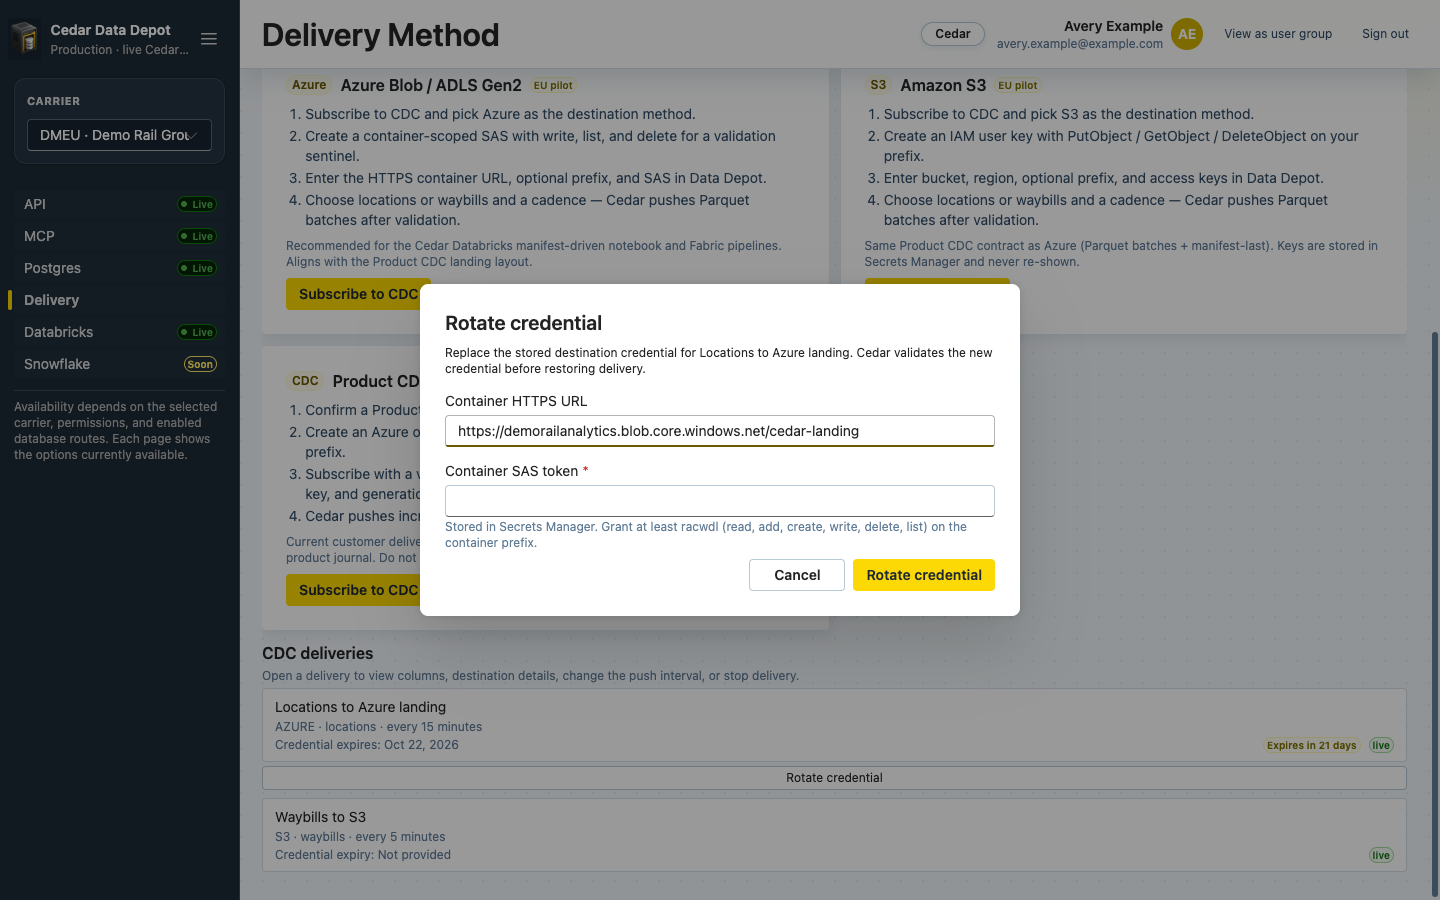Open the AE user avatar
Screen dimensions: 1440x900
coord(1187,34)
